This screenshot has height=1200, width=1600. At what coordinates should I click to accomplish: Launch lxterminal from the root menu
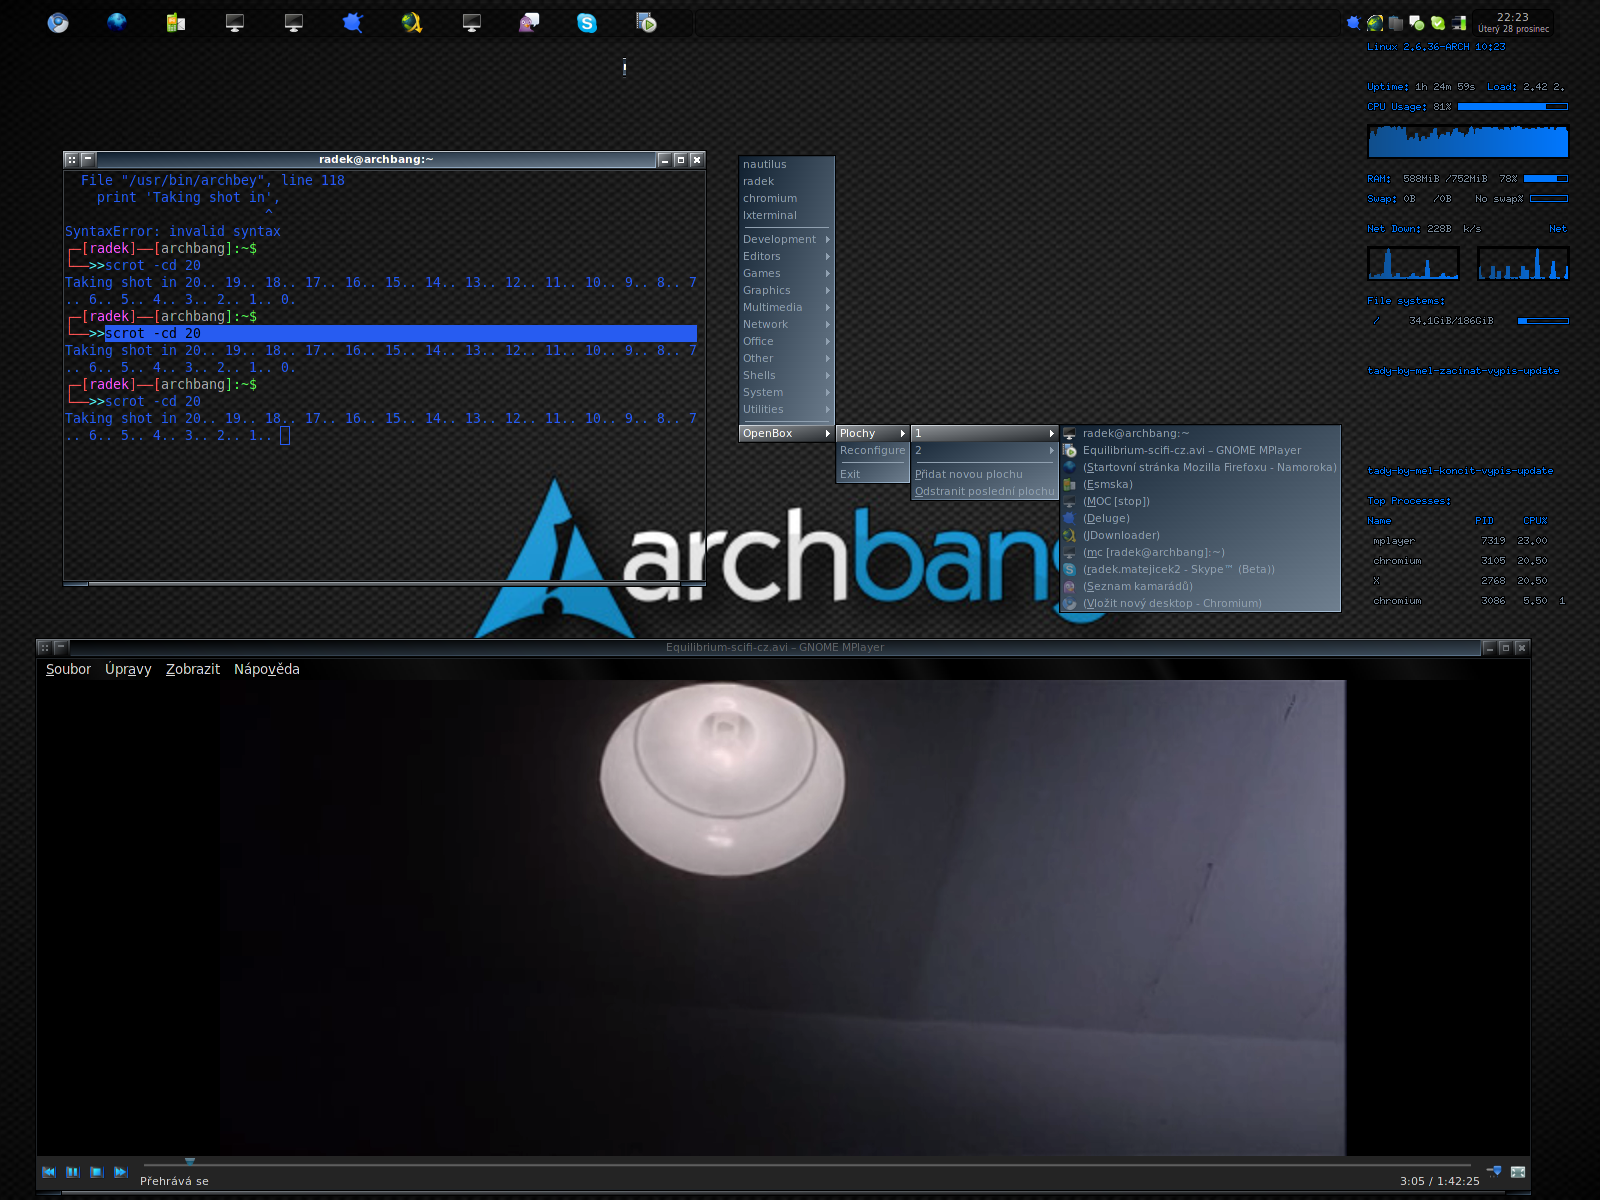coord(786,215)
